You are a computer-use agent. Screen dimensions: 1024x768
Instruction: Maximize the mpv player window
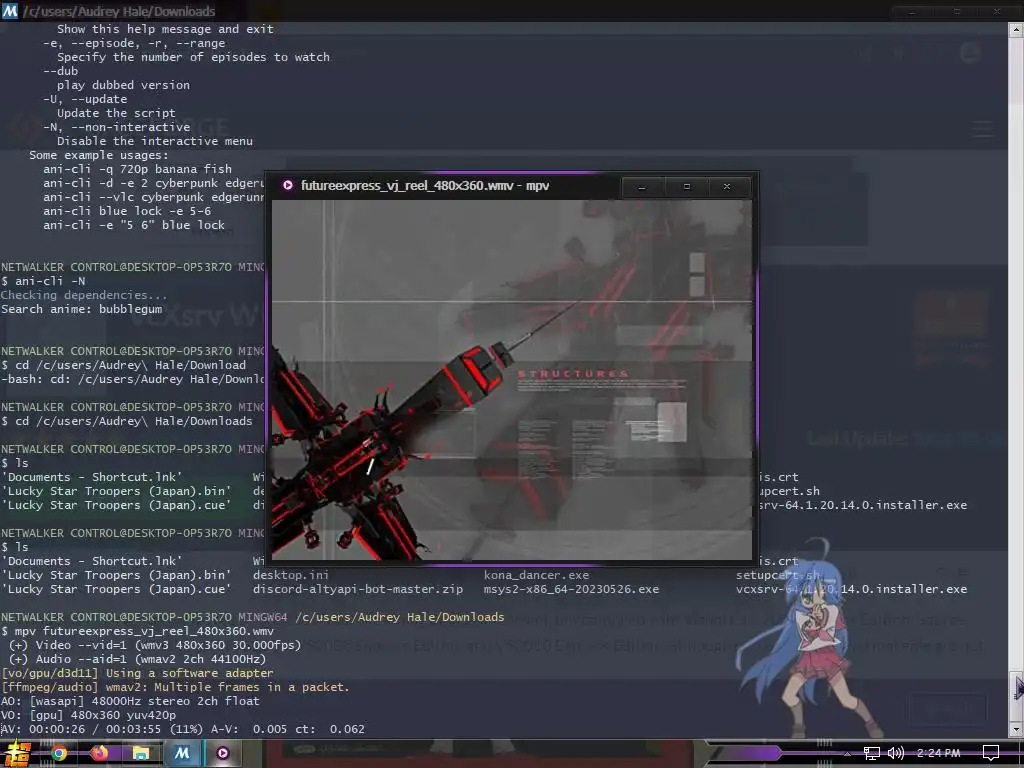click(x=686, y=187)
